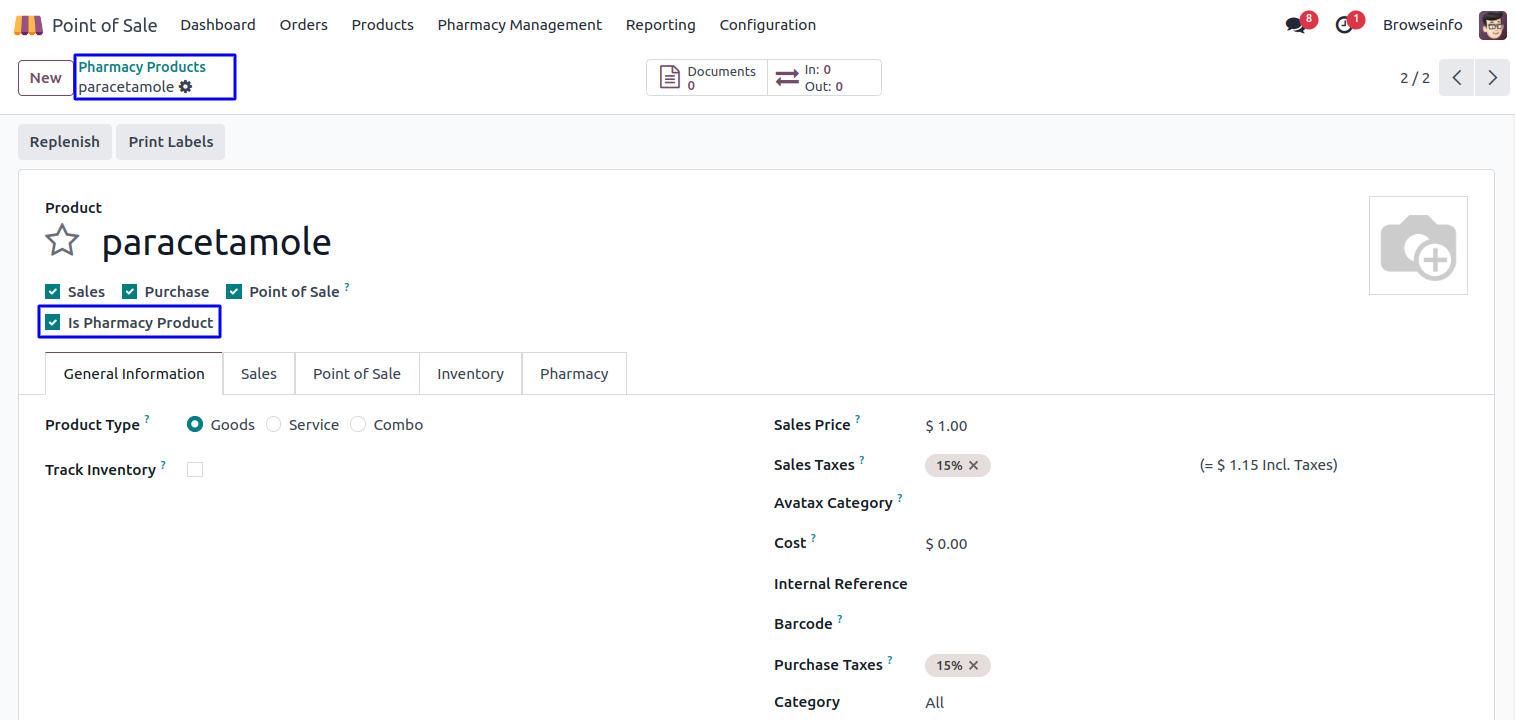Switch to the Pharmacy tab
1515x720 pixels.
pyautogui.click(x=574, y=374)
